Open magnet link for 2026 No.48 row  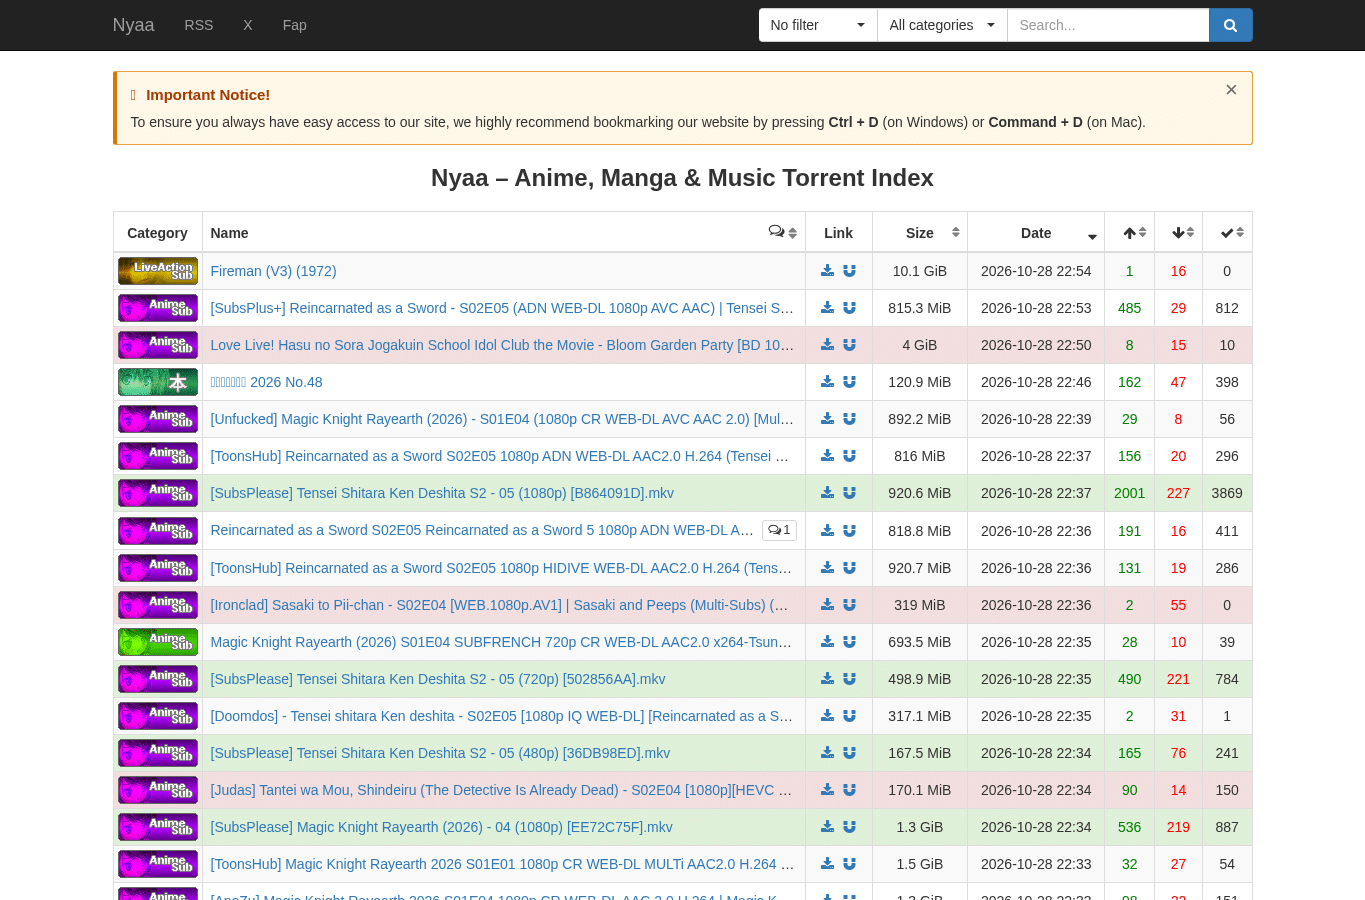tap(849, 382)
